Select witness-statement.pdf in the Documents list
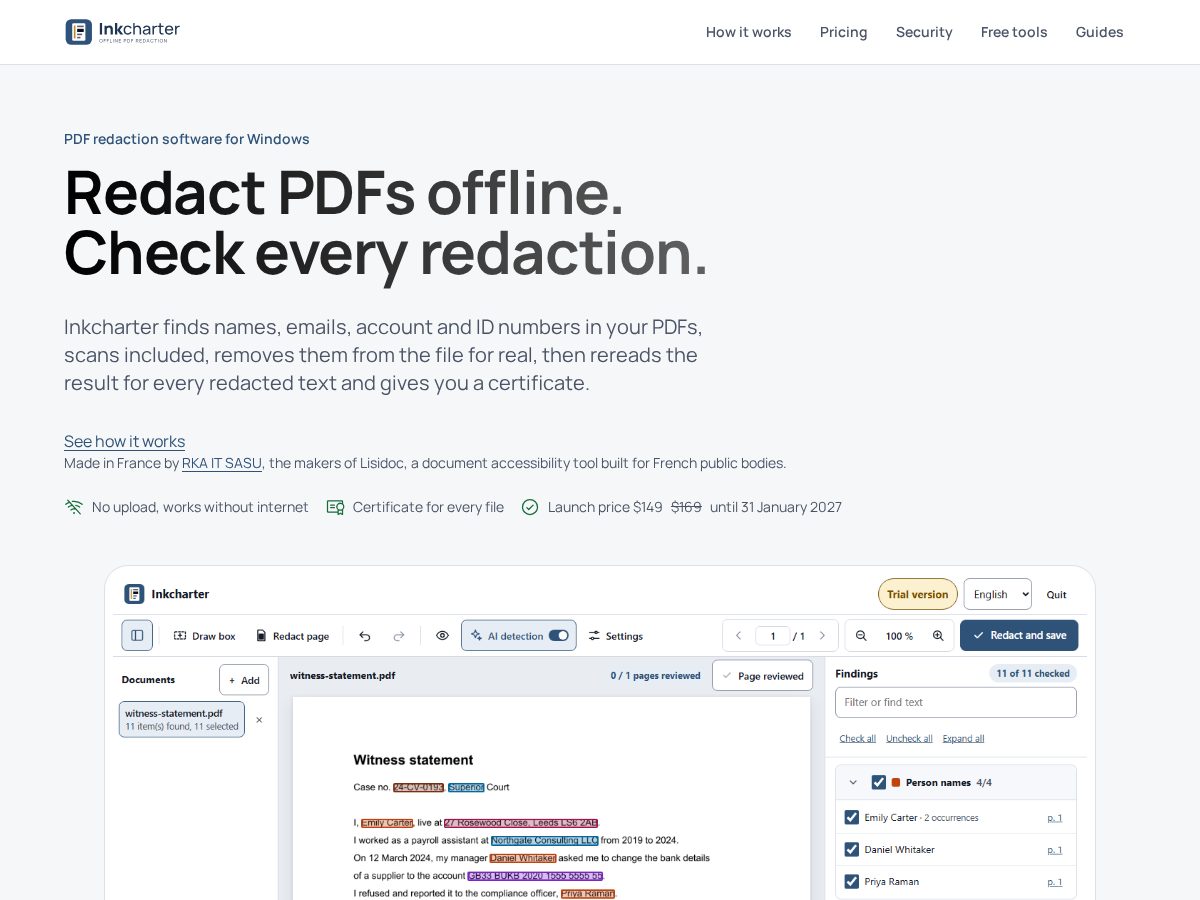The width and height of the screenshot is (1200, 900). pos(182,719)
